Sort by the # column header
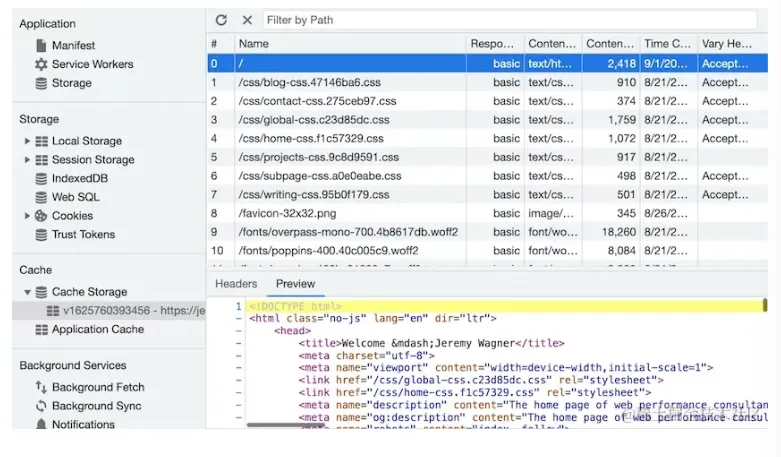 click(221, 44)
